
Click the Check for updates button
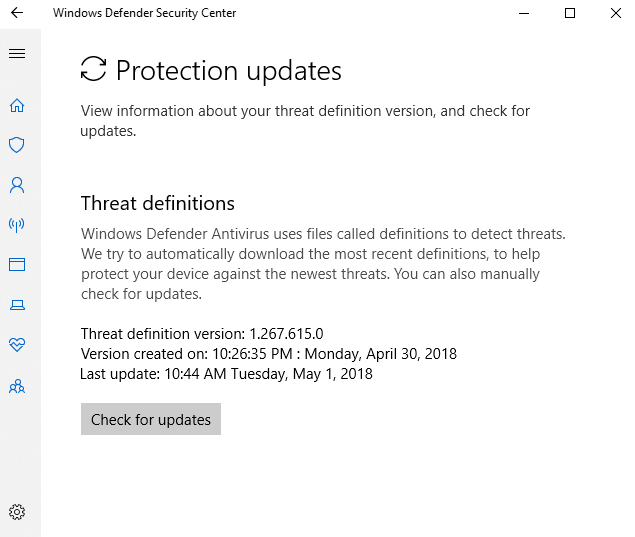pos(151,420)
